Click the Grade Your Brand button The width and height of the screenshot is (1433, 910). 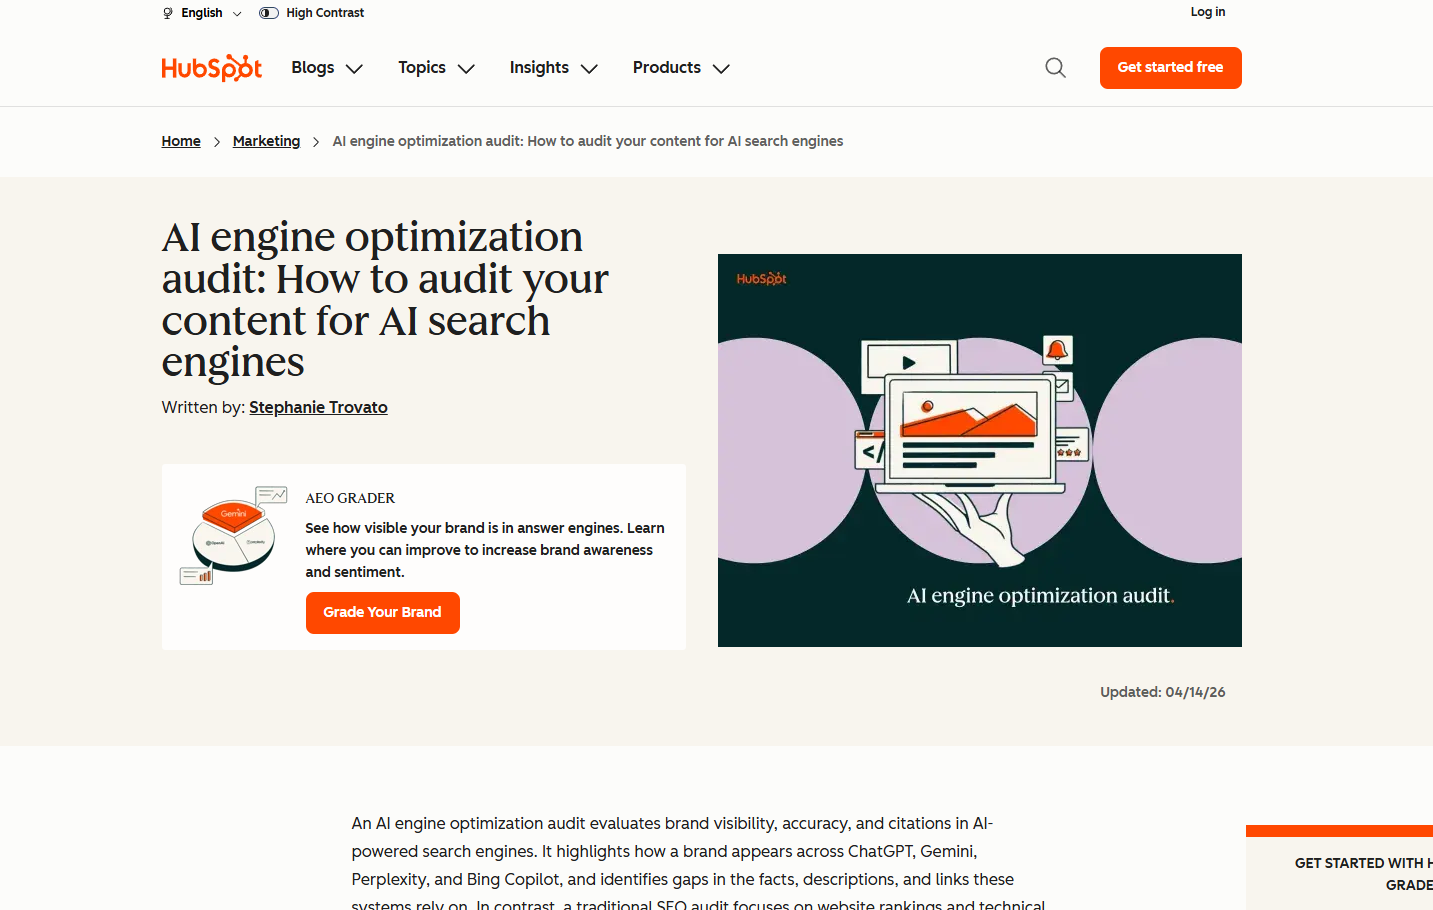tap(382, 612)
